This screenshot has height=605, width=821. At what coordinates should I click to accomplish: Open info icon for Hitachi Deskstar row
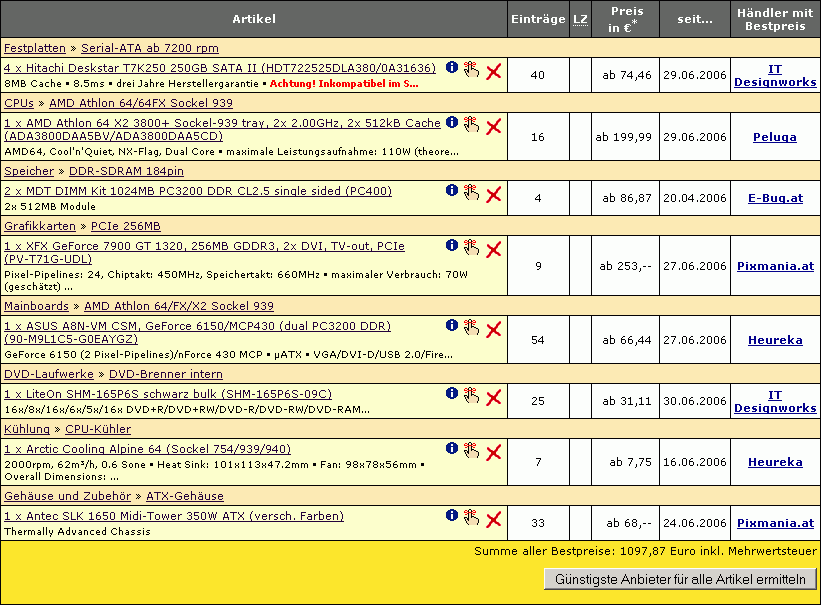pos(452,68)
